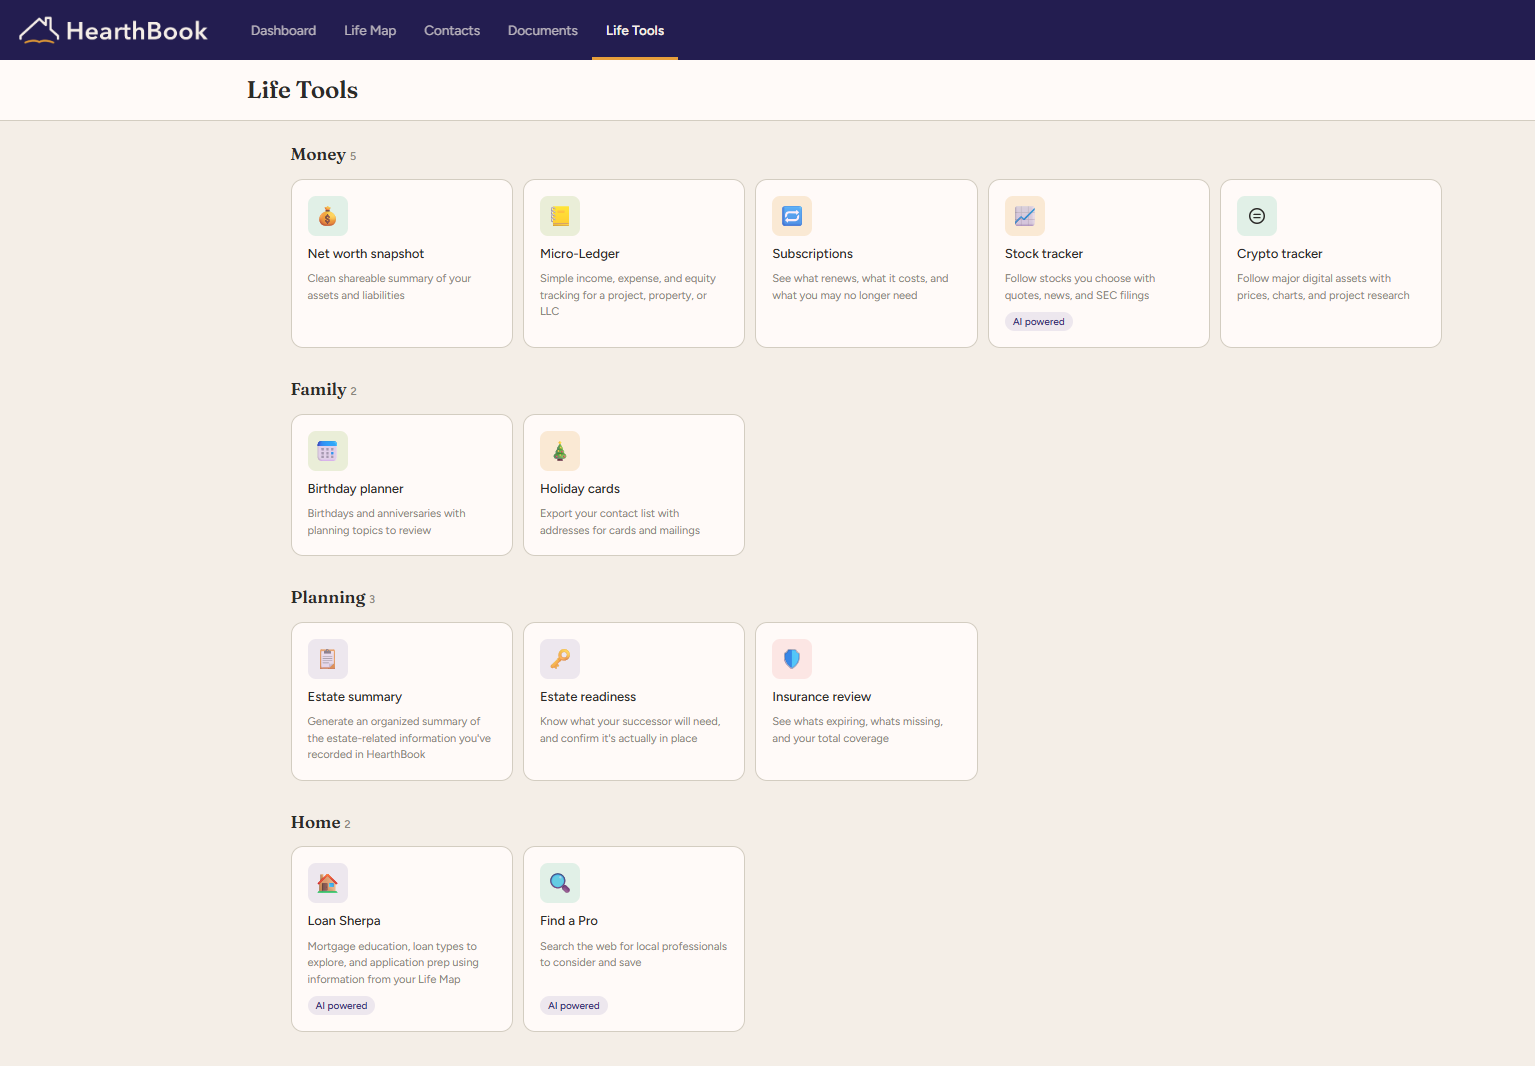Click the Stock tracker chart icon
Viewport: 1535px width, 1066px height.
click(1025, 216)
